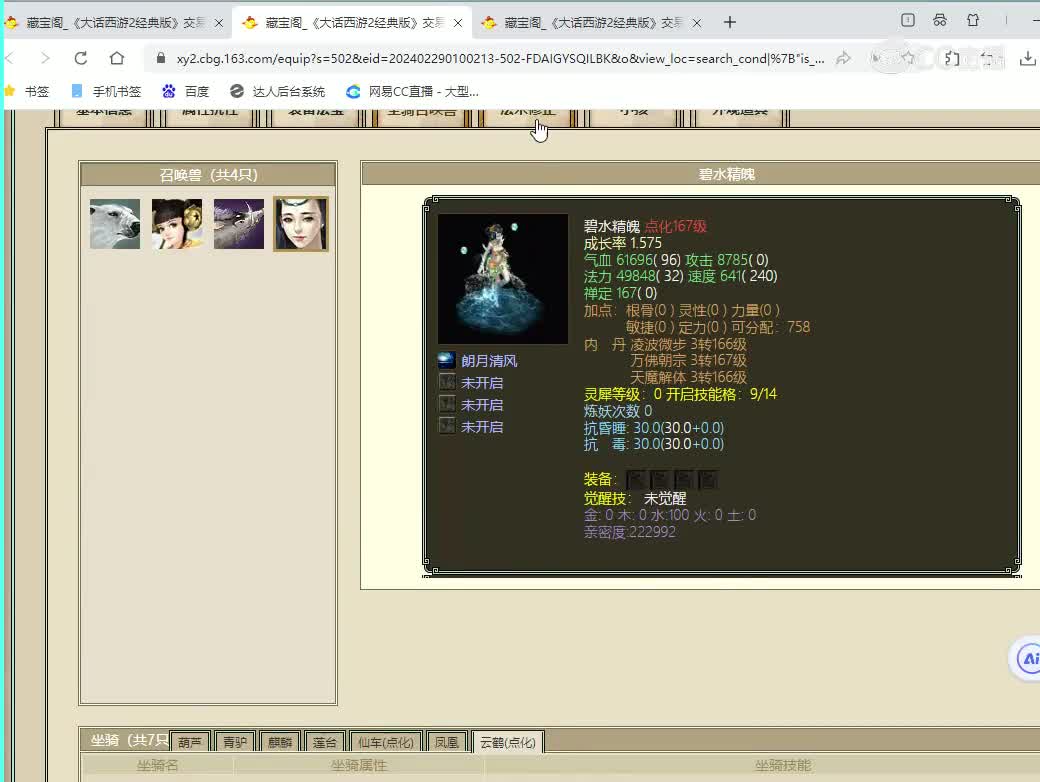Click the first empty equipment slot
Image resolution: width=1040 pixels, height=782 pixels.
pyautogui.click(x=635, y=479)
